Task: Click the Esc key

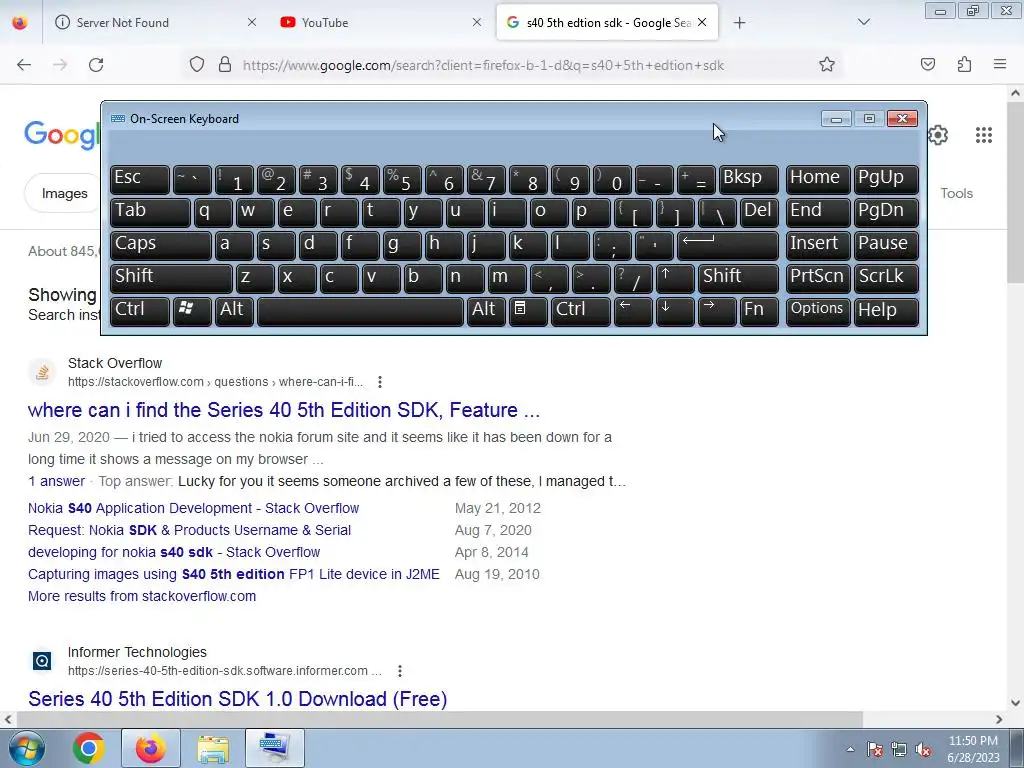Action: pyautogui.click(x=139, y=179)
